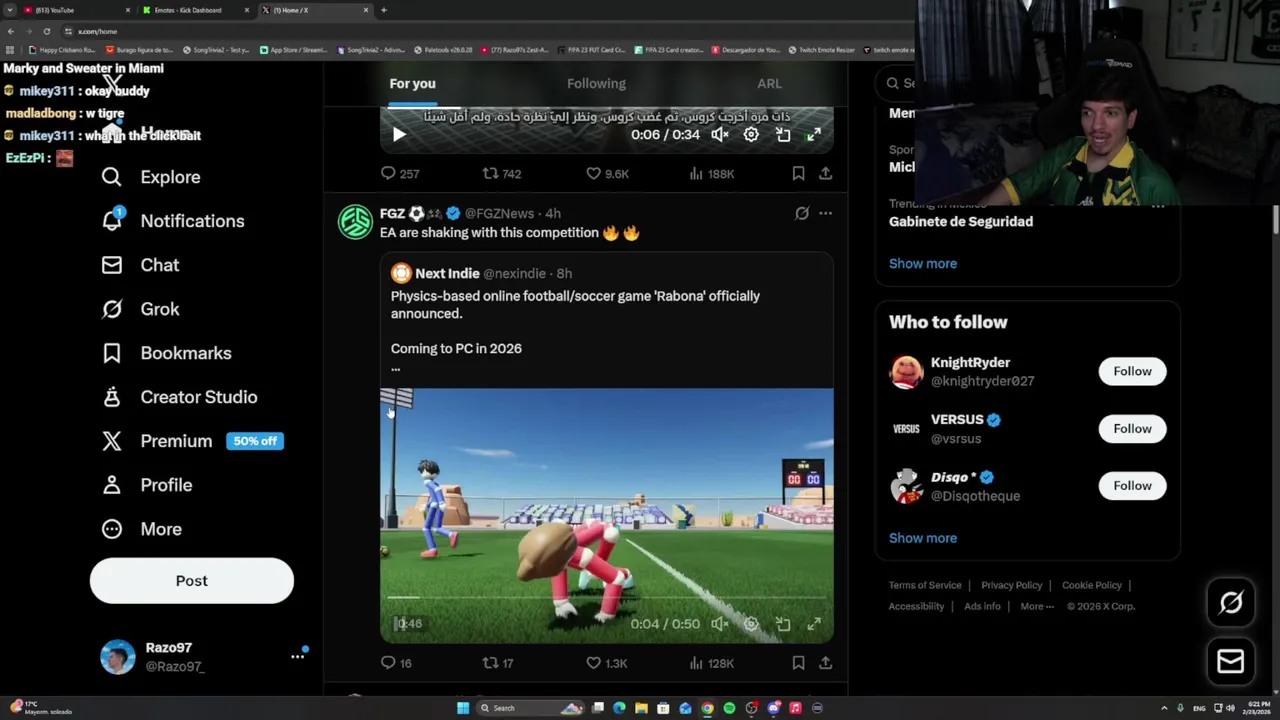Viewport: 1280px width, 720px height.
Task: Fullscreen the top Arabic-caption video
Action: click(x=814, y=134)
